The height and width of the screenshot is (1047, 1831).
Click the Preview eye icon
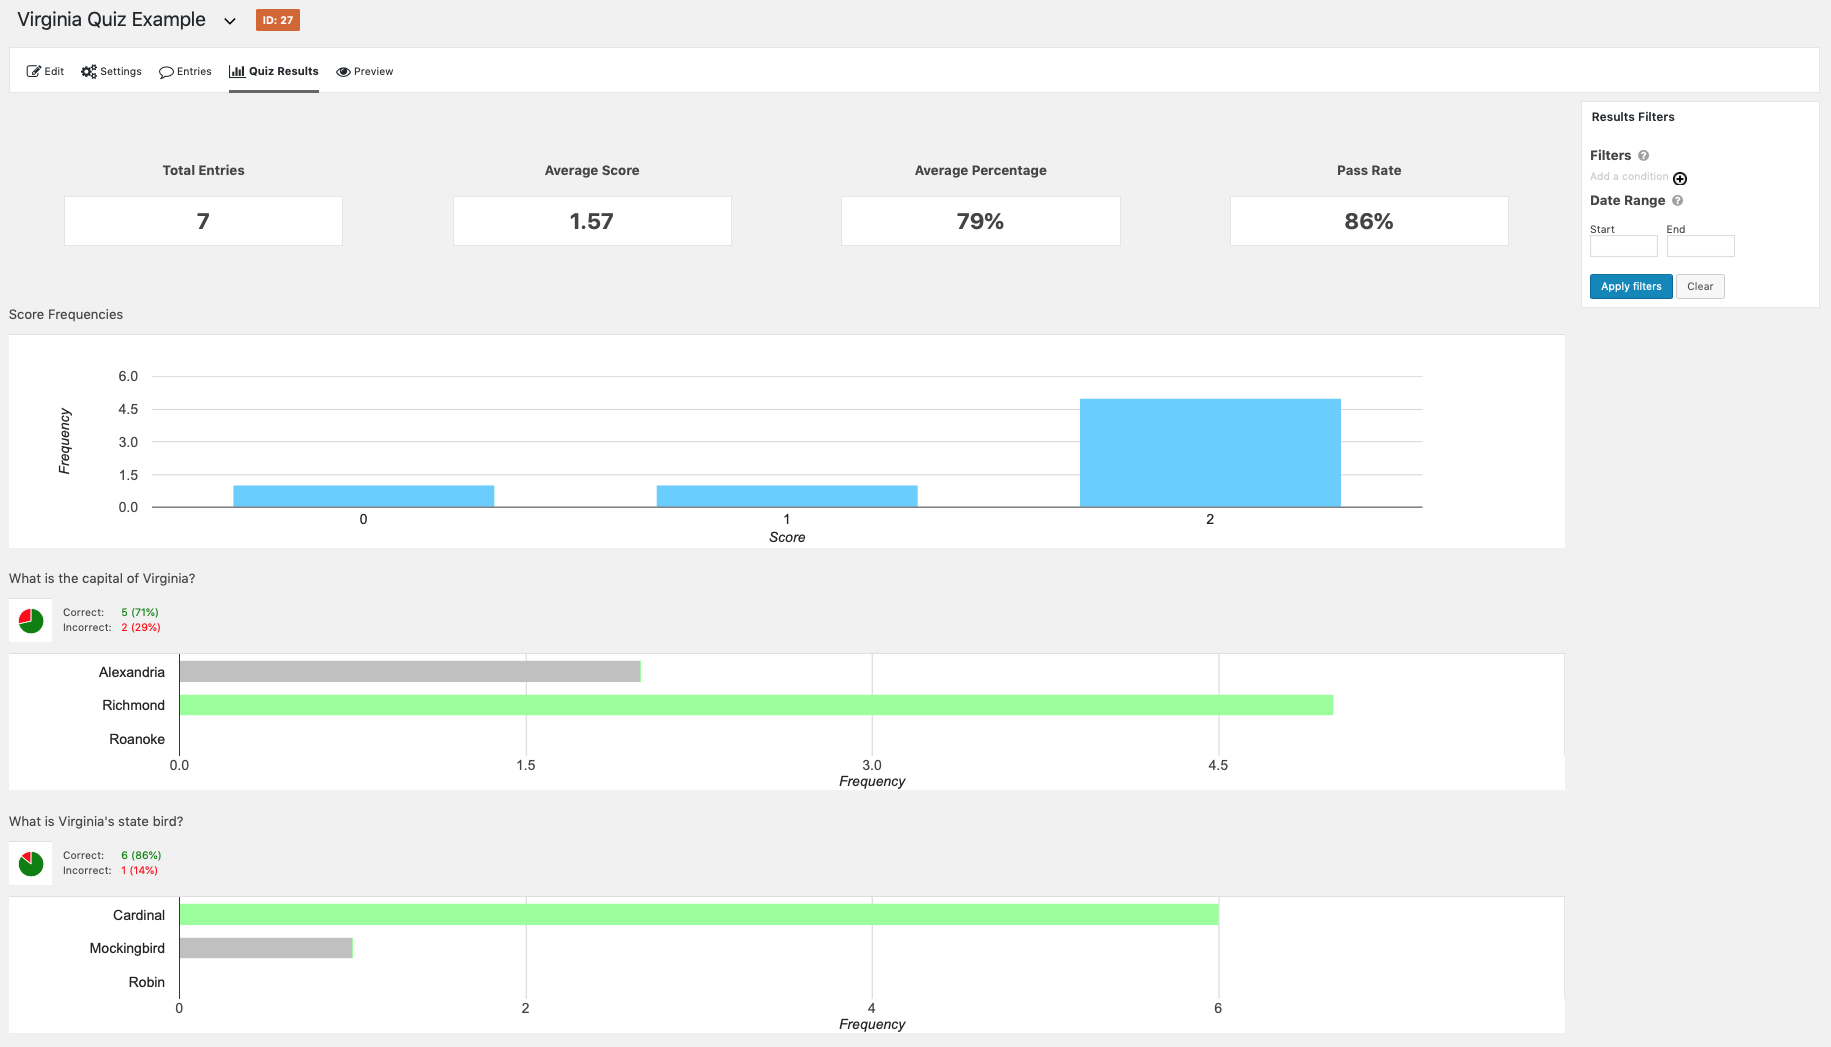tap(343, 72)
